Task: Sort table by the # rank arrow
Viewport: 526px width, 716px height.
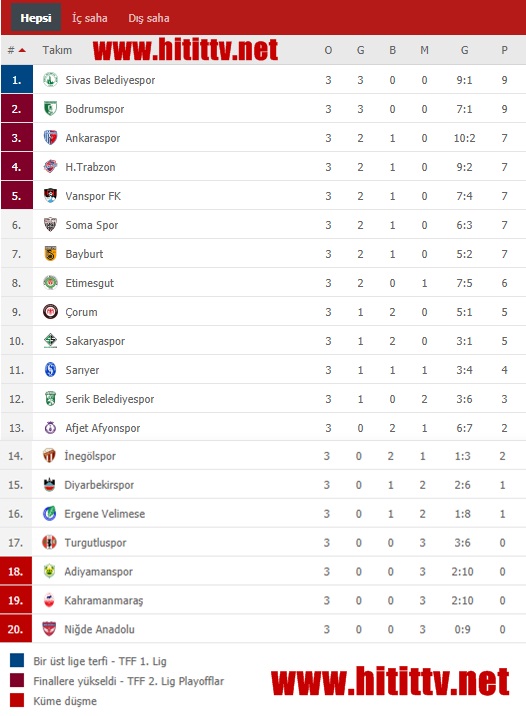Action: 22,50
